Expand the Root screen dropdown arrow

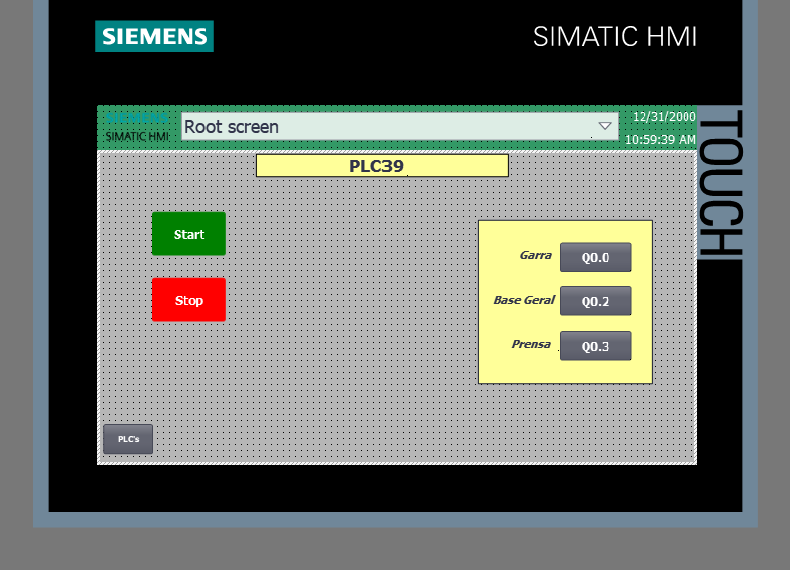[x=605, y=126]
